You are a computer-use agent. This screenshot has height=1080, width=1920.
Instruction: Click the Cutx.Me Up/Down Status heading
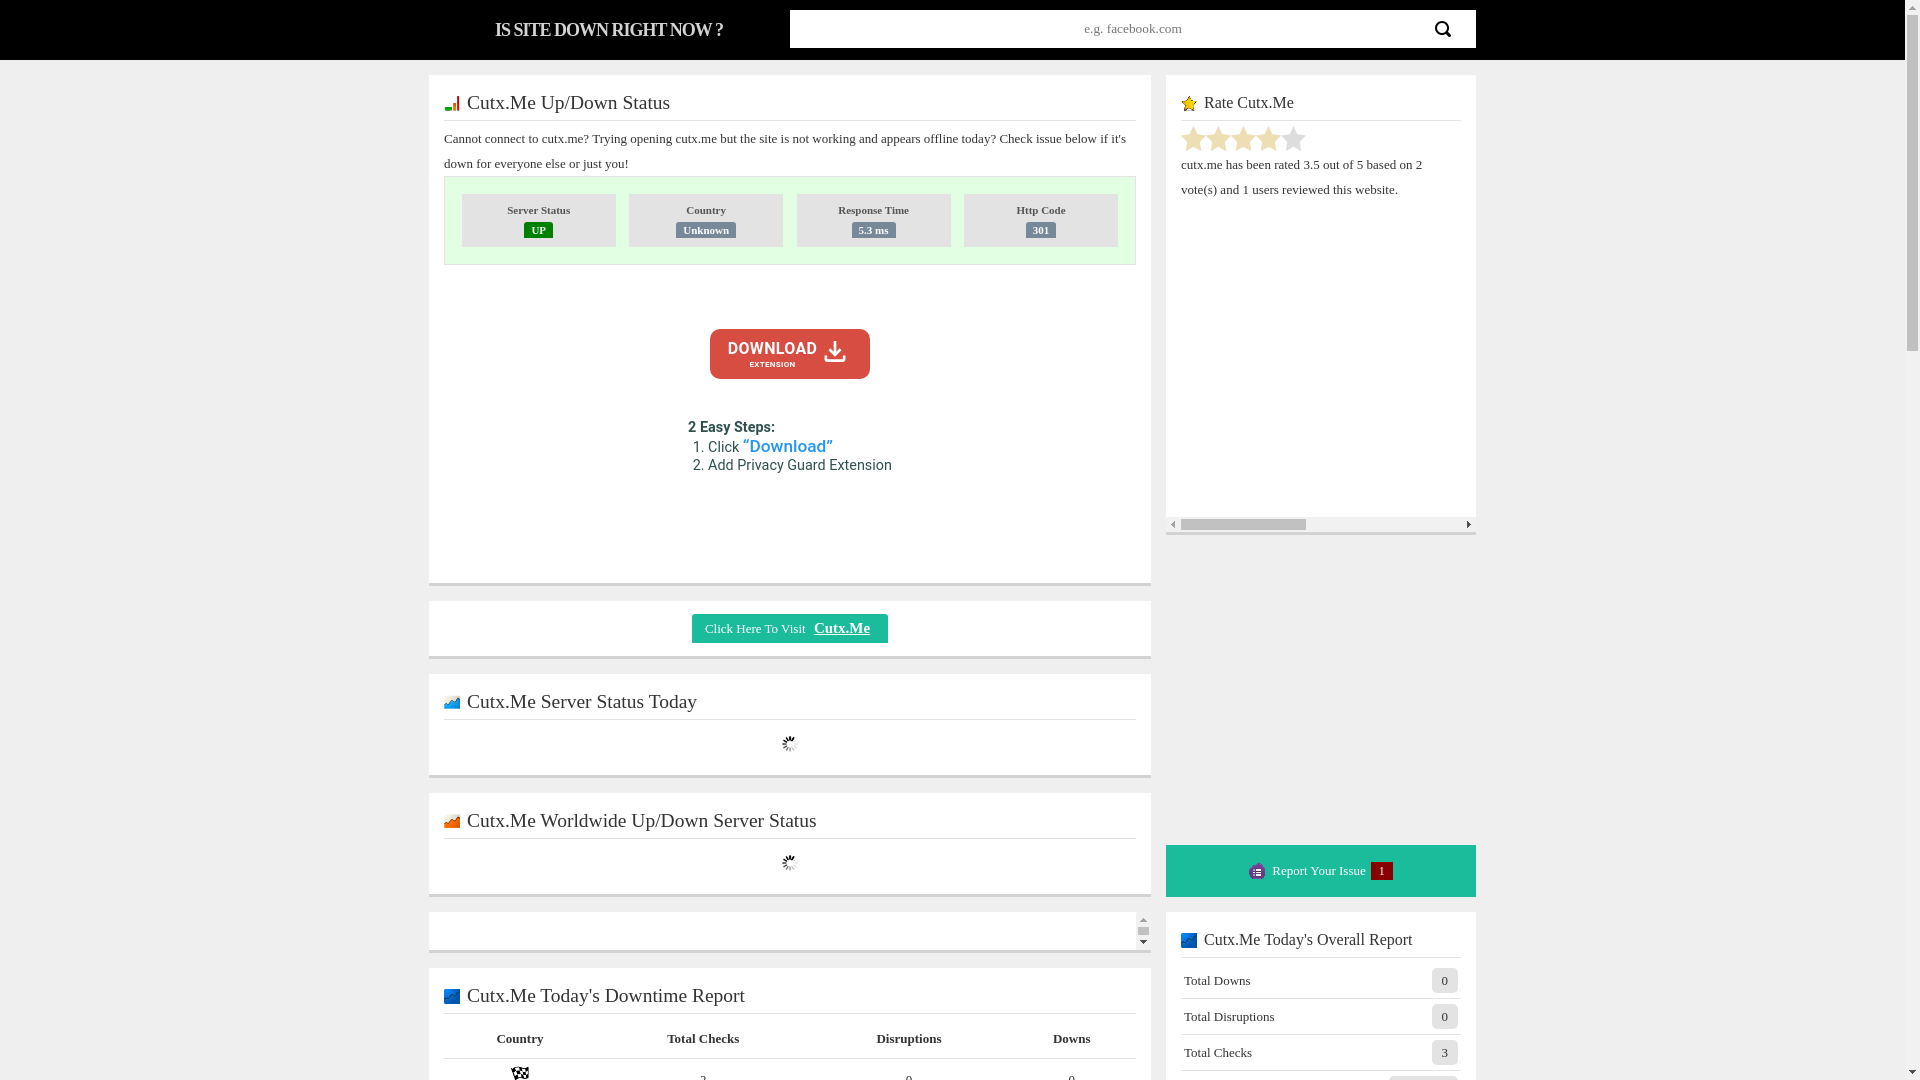click(568, 103)
